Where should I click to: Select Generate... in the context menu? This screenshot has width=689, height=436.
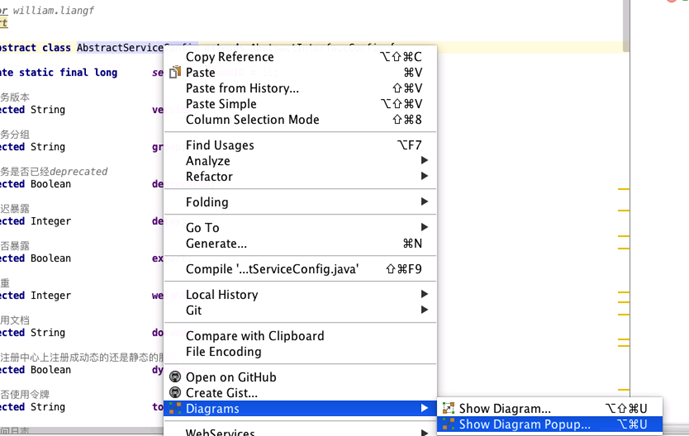216,243
